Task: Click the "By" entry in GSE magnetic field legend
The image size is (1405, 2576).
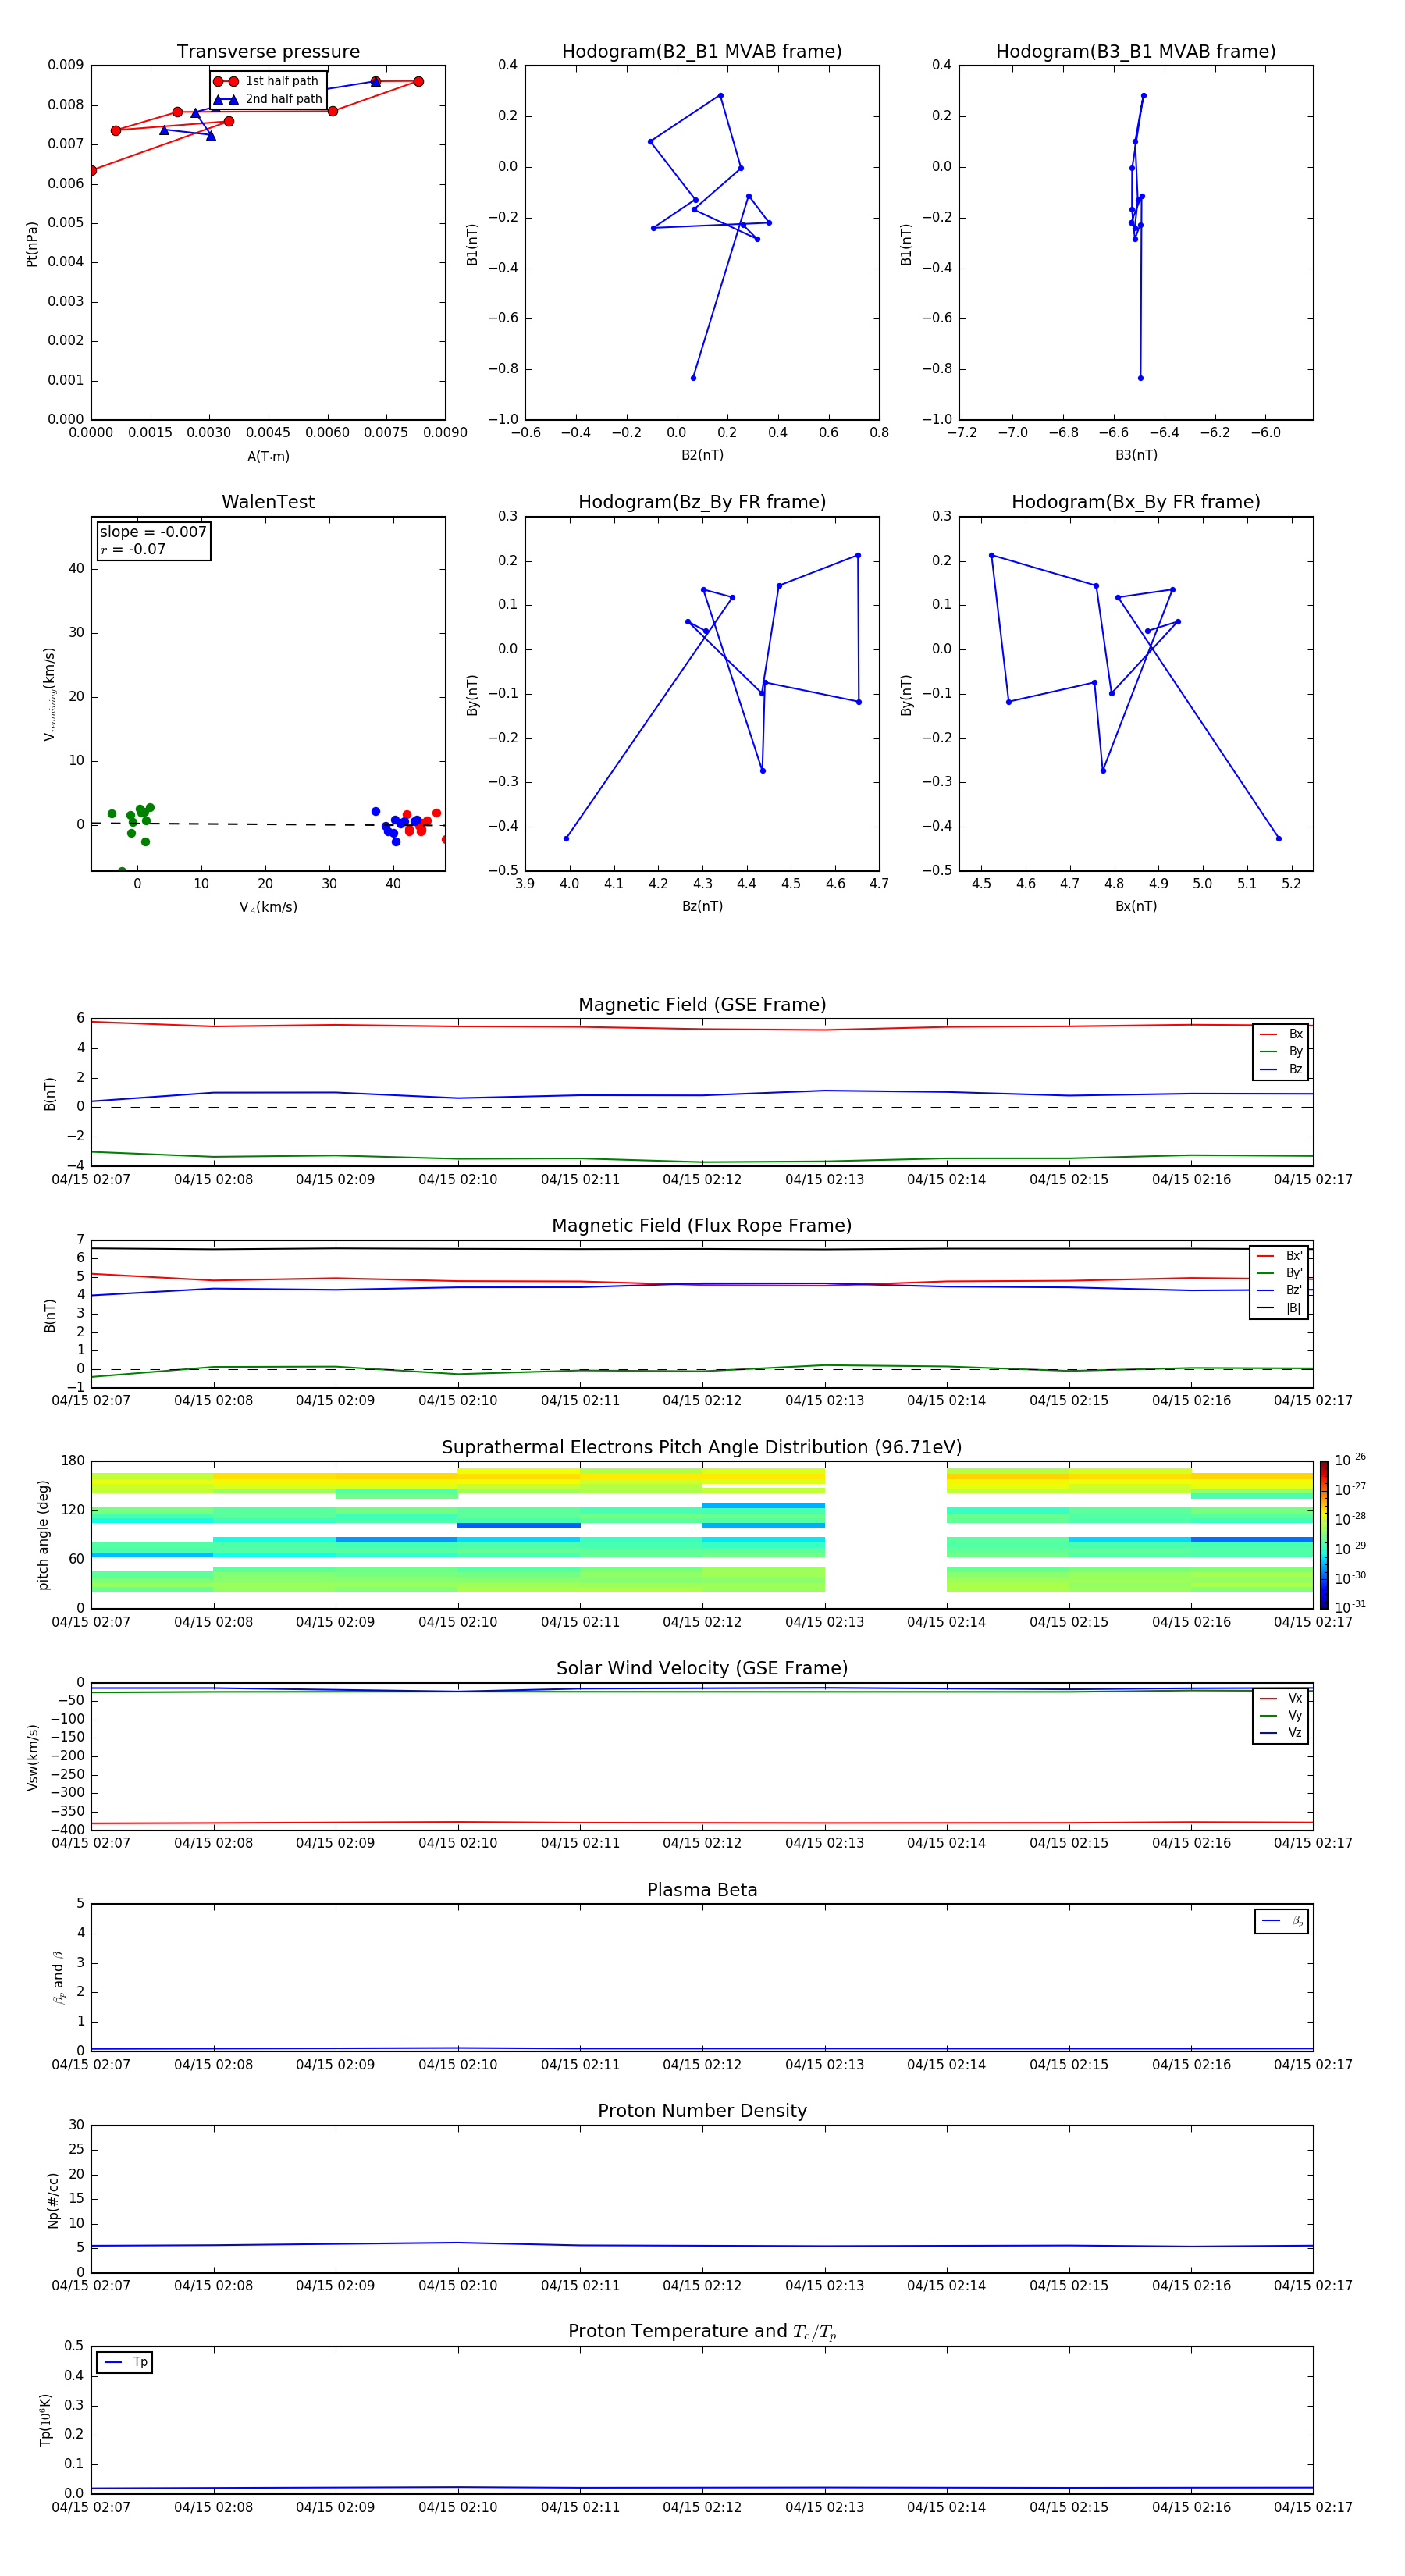Action: (x=1281, y=1051)
